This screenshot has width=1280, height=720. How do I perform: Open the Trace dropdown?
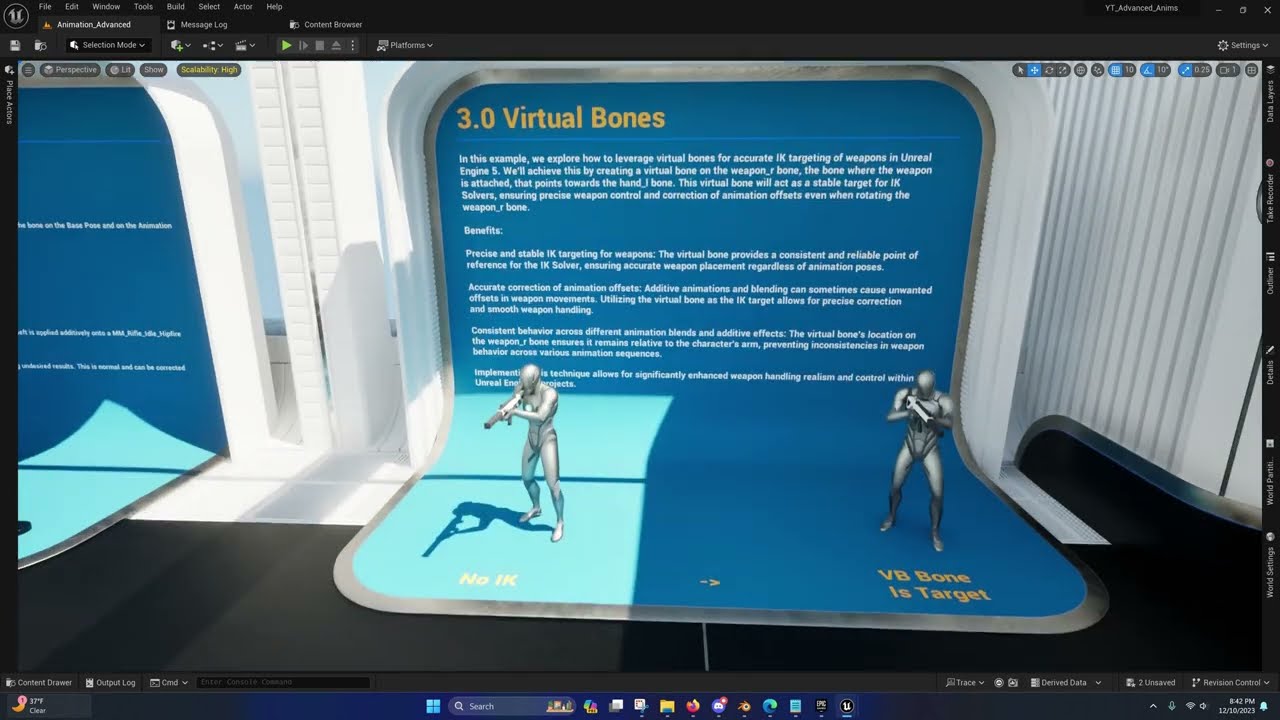point(965,682)
